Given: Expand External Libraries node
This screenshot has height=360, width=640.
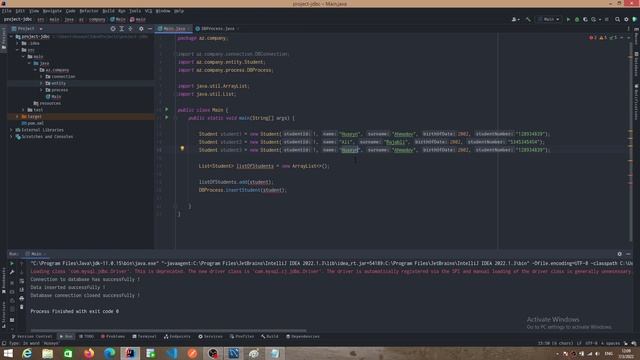Looking at the screenshot, I should pyautogui.click(x=11, y=130).
